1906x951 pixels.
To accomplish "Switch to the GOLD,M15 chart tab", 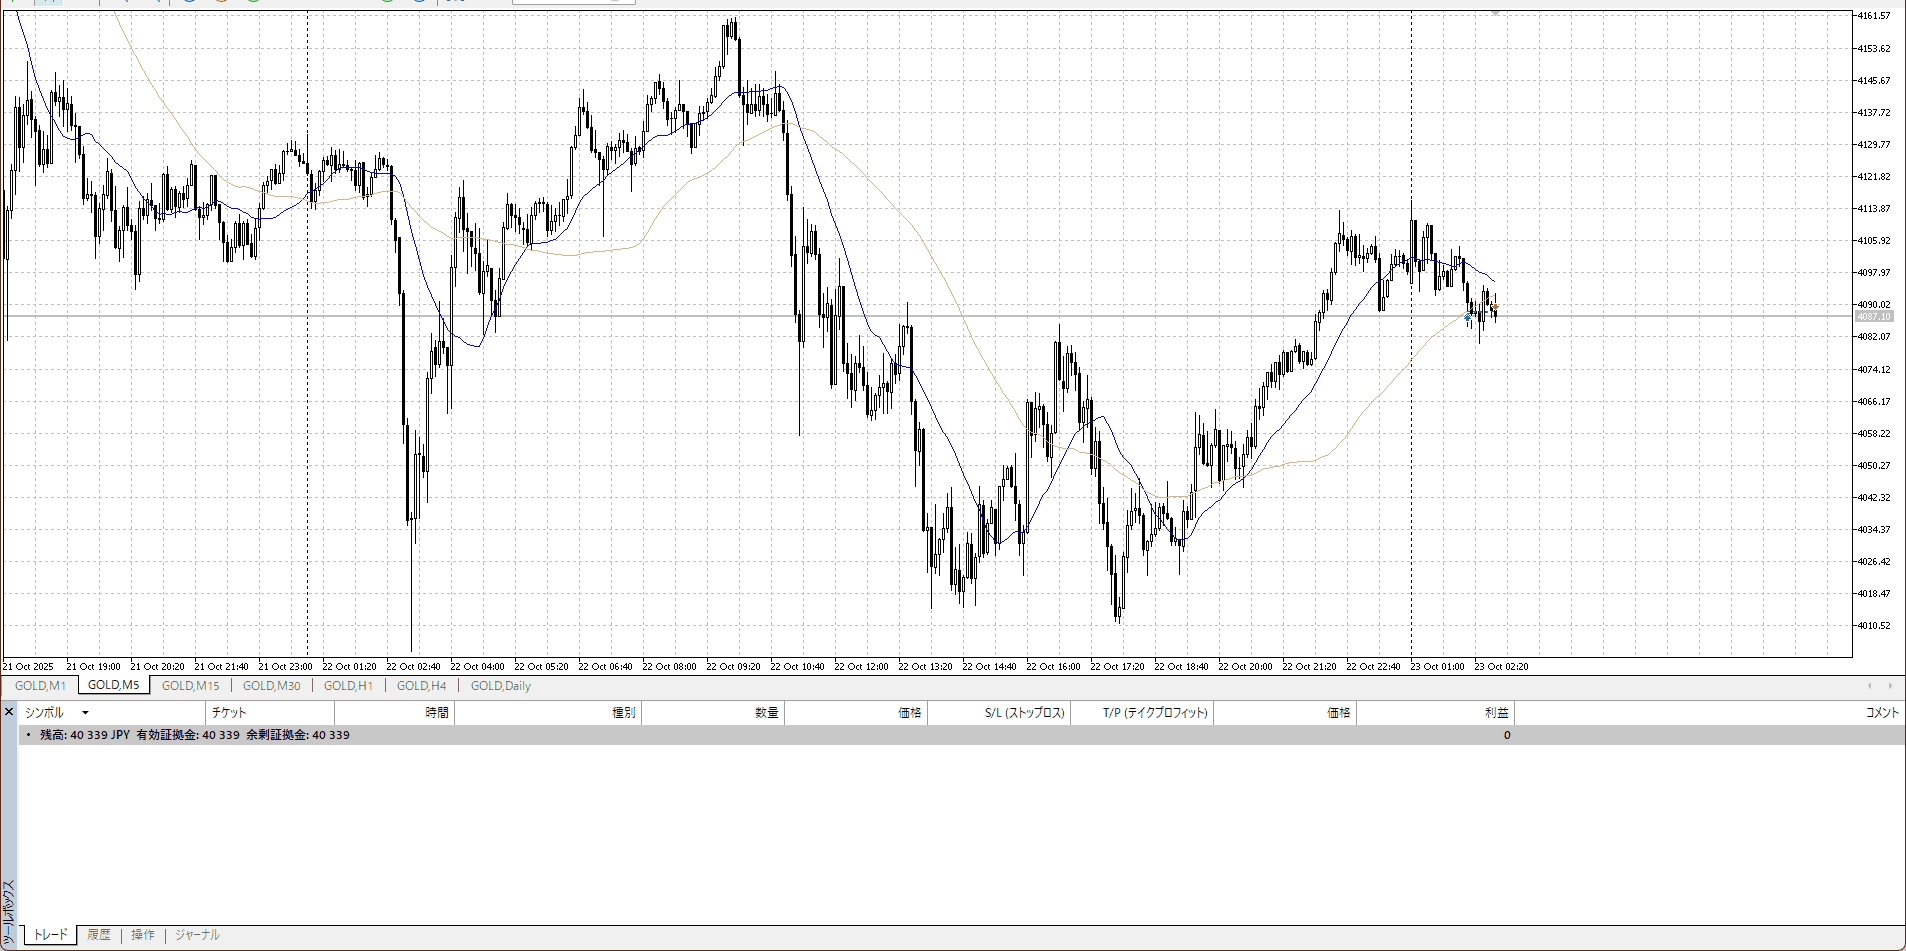I will pyautogui.click(x=190, y=686).
